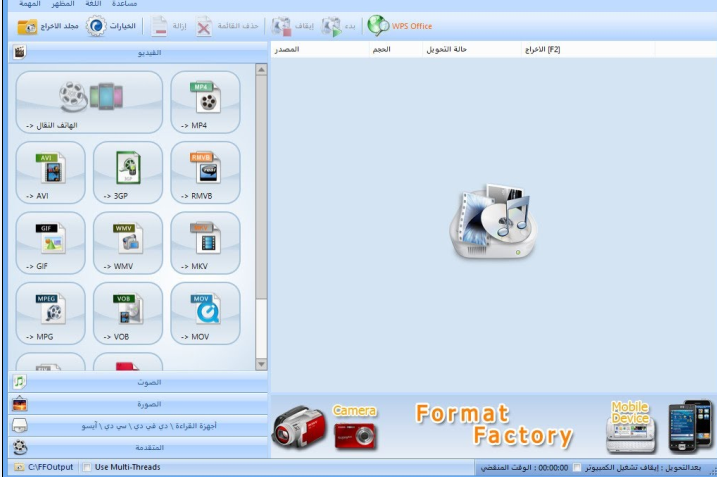Click the C:\FFOutput folder icon in status bar
Image resolution: width=717 pixels, height=477 pixels.
[x=19, y=467]
